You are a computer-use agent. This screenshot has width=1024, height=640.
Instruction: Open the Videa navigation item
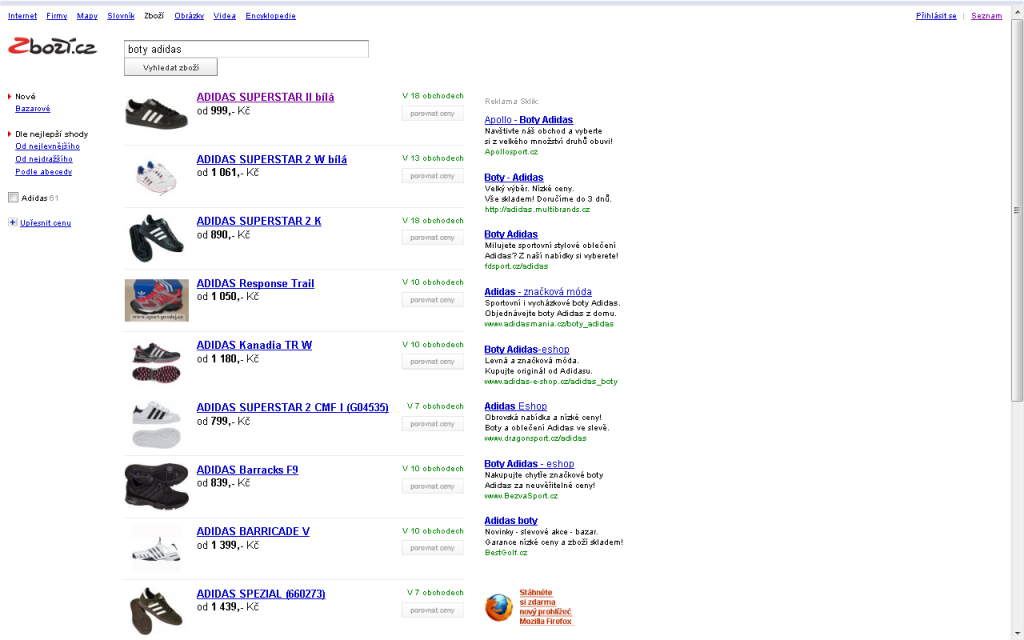click(225, 16)
